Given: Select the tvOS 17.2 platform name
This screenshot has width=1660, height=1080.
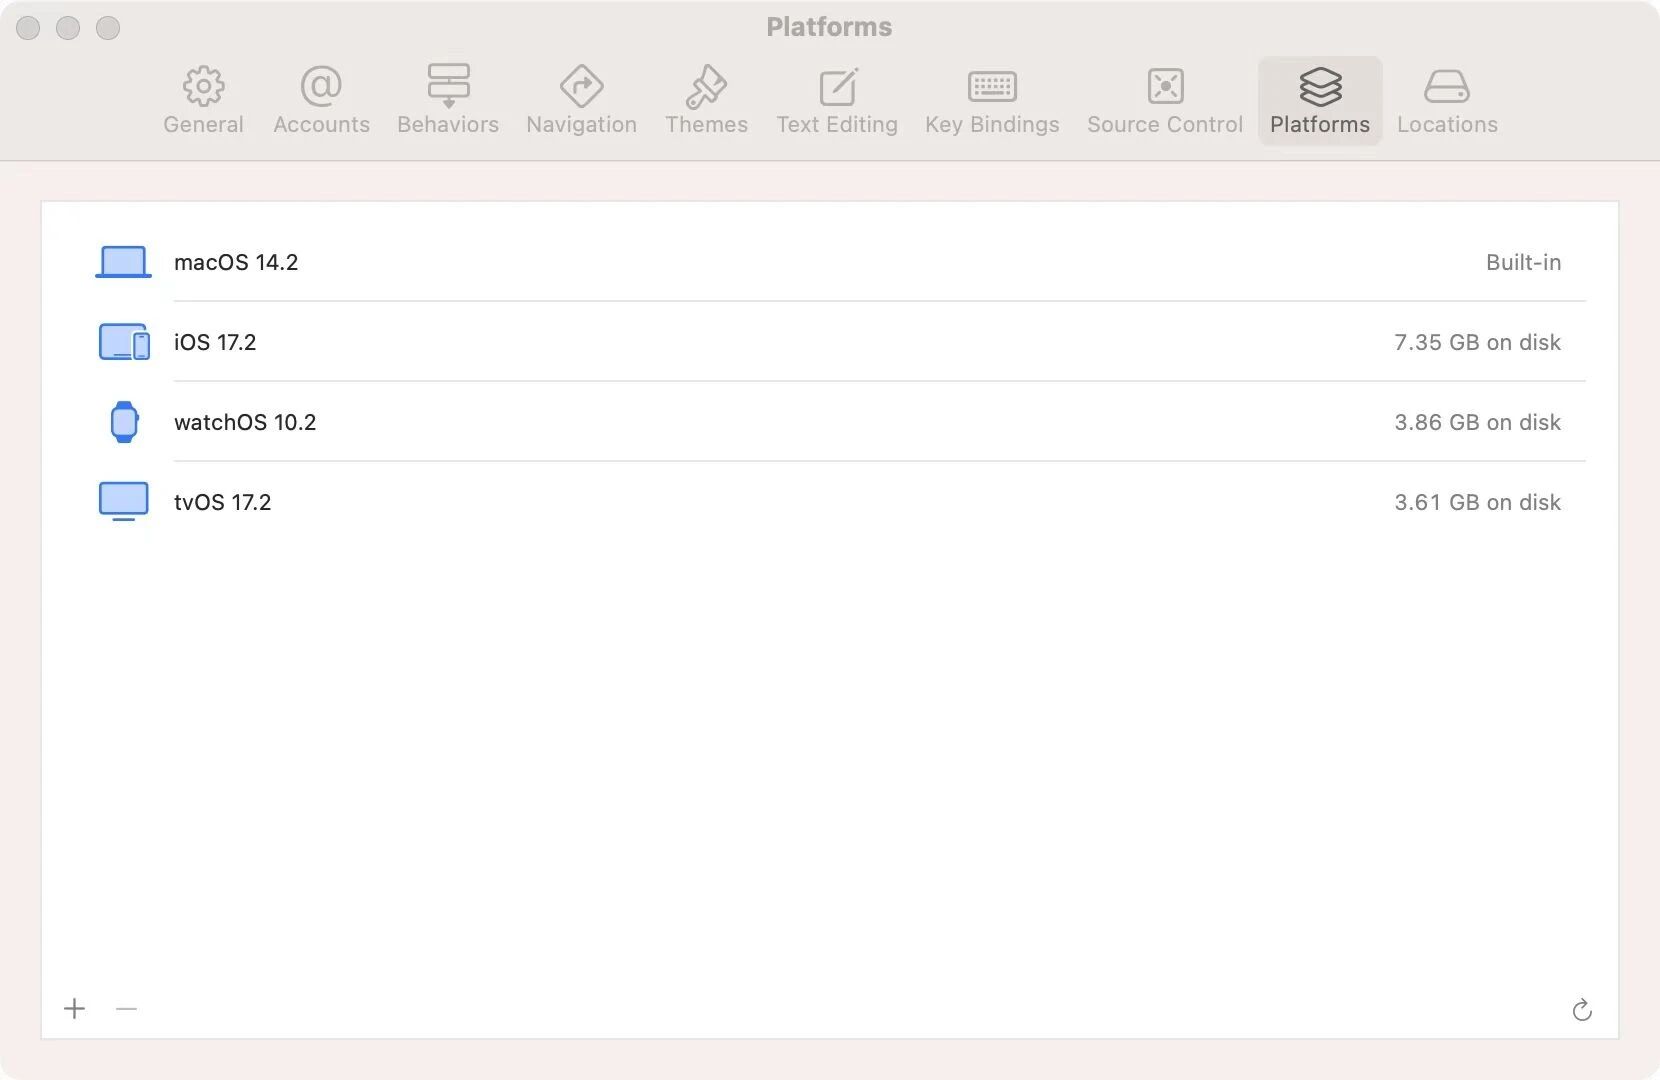Looking at the screenshot, I should 223,502.
